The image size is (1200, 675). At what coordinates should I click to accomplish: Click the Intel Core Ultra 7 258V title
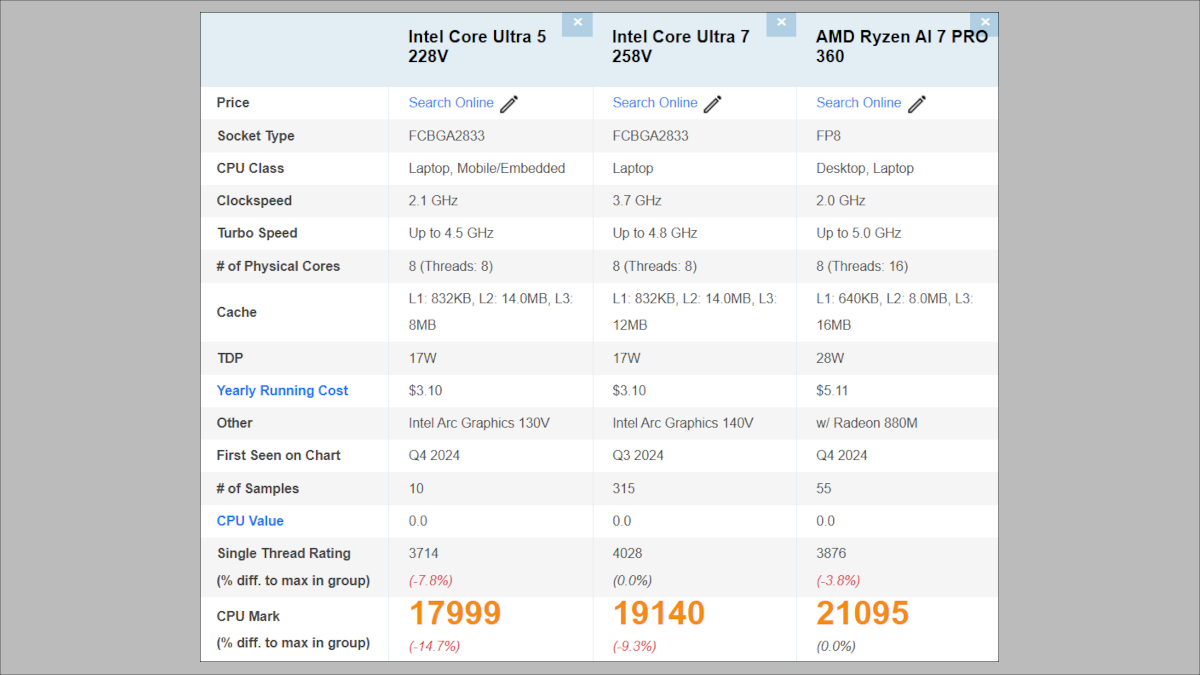[681, 47]
